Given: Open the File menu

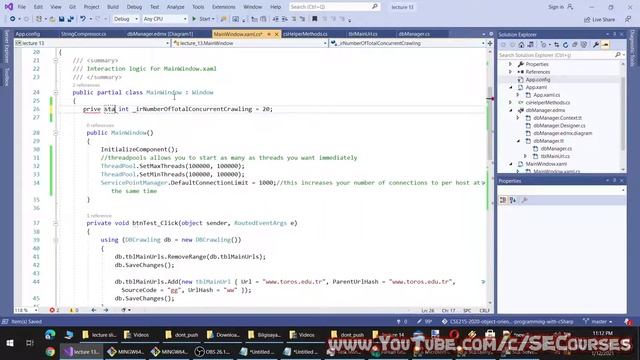Looking at the screenshot, I should pos(21,7).
